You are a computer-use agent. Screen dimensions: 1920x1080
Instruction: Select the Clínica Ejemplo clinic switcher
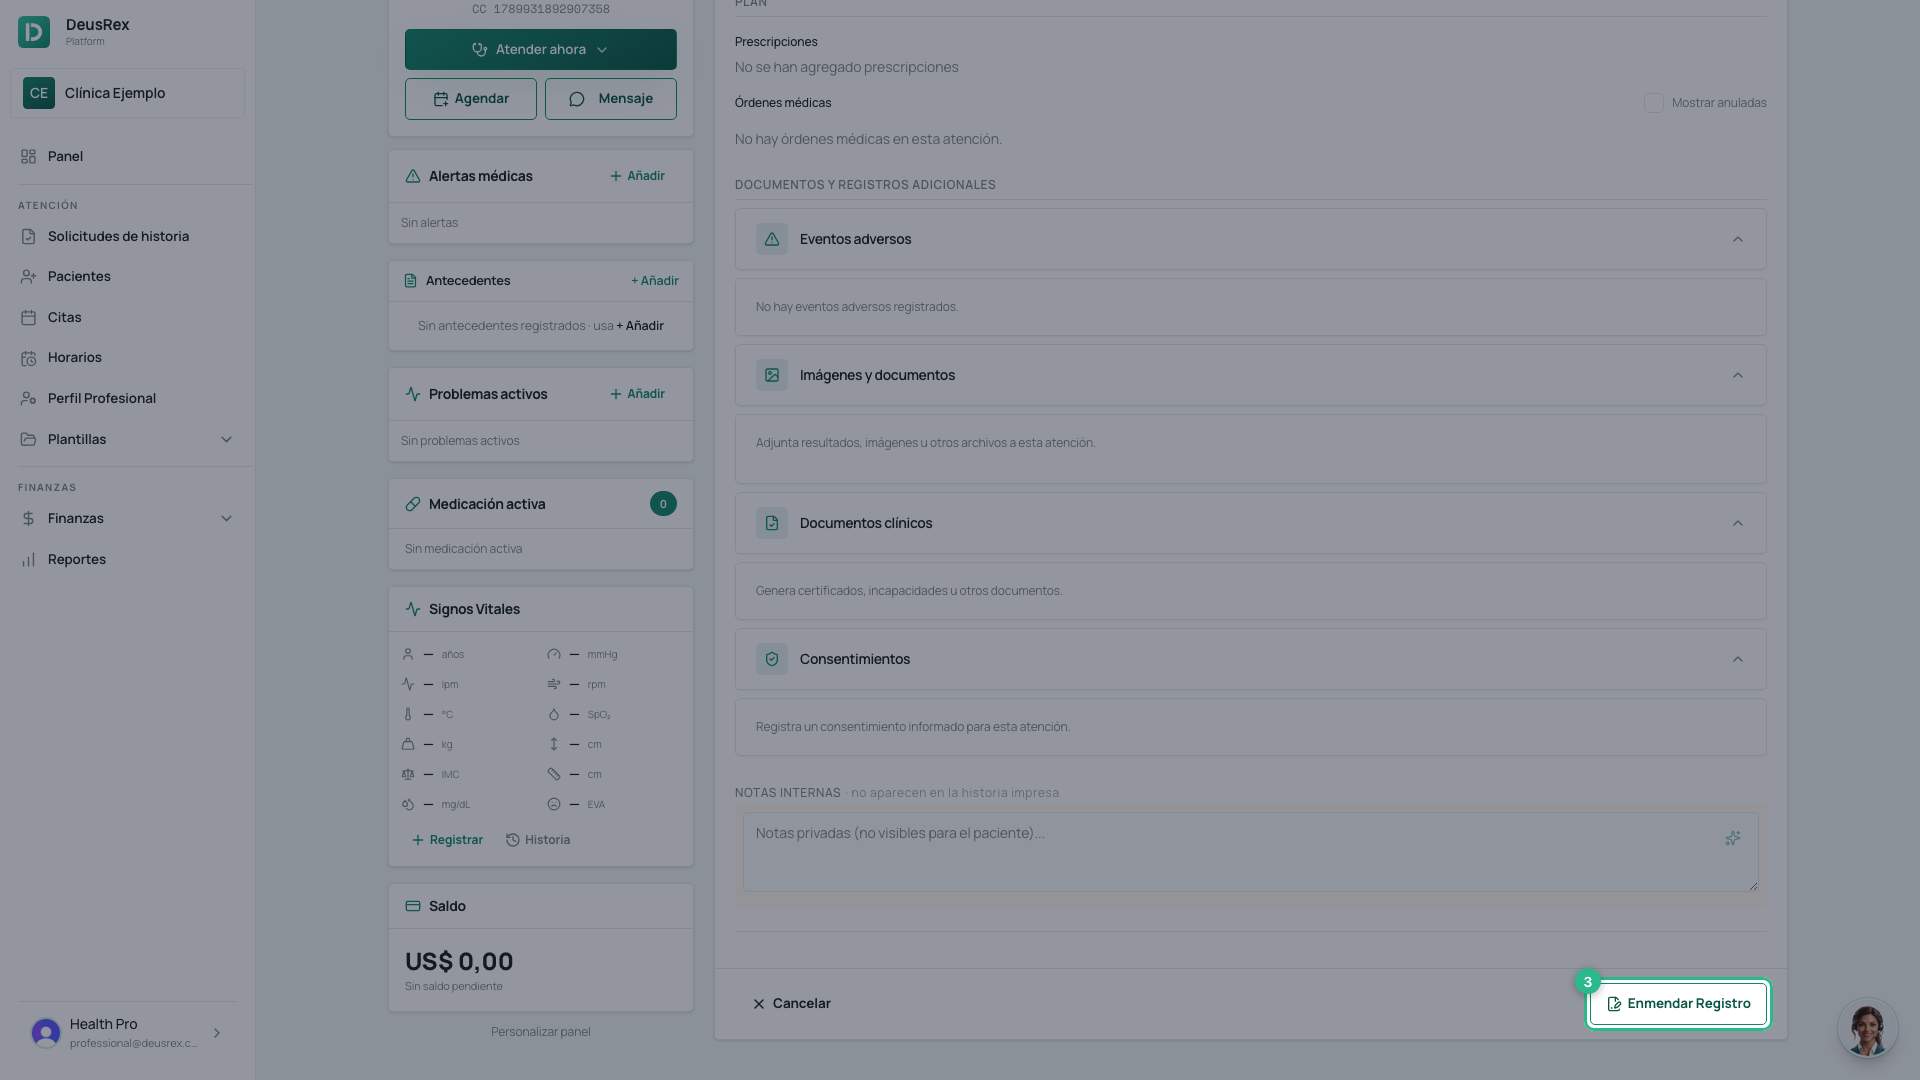tap(127, 93)
